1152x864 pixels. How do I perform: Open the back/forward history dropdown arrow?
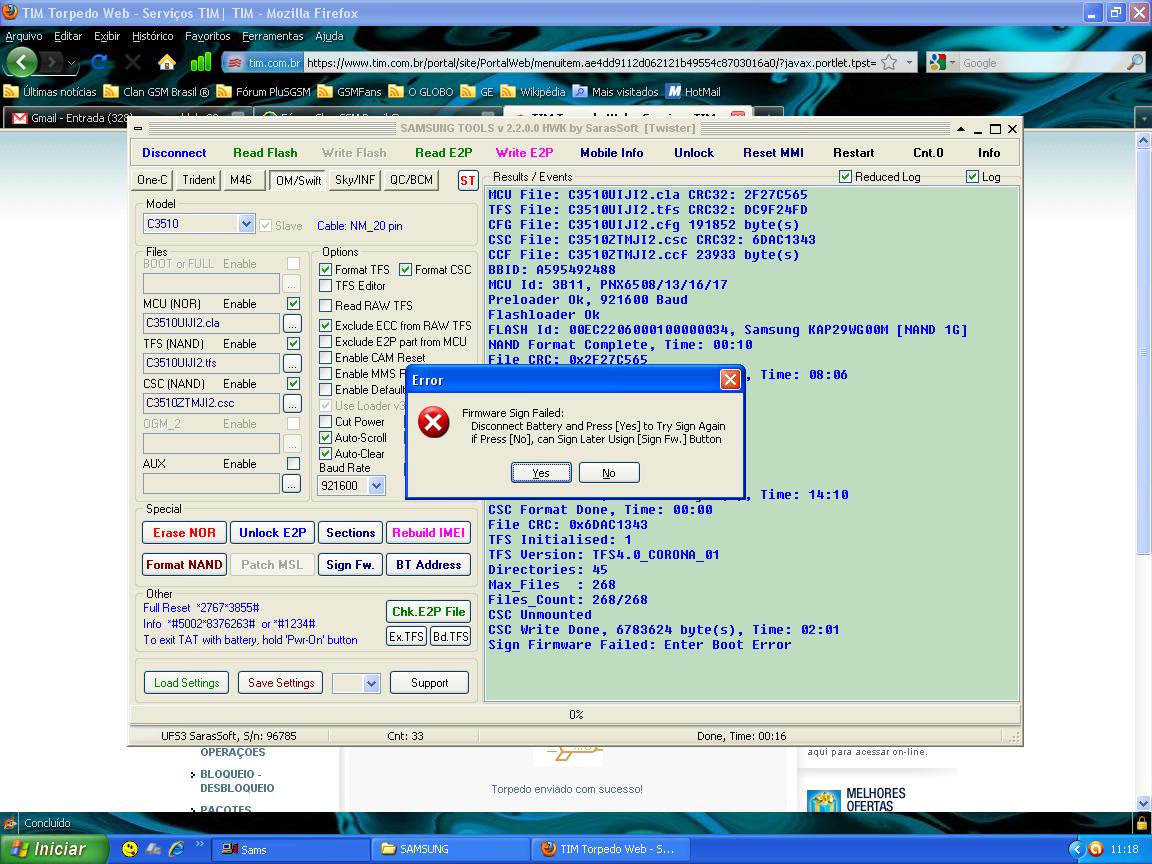pos(72,63)
